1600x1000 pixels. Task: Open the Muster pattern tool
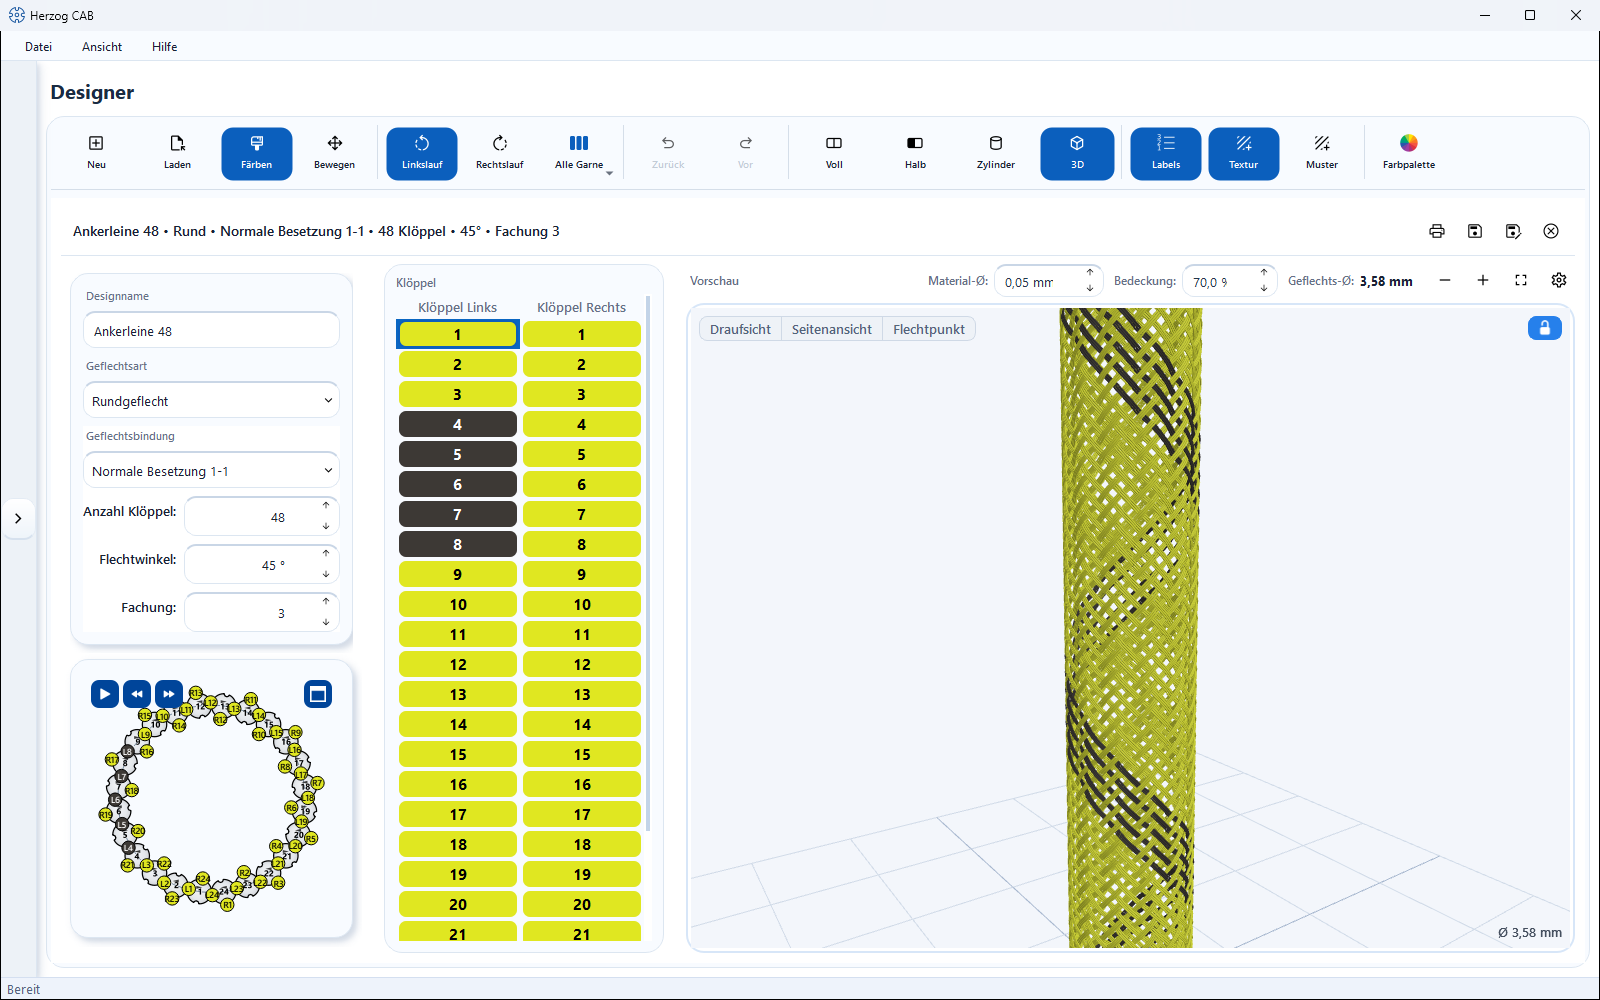[1321, 153]
